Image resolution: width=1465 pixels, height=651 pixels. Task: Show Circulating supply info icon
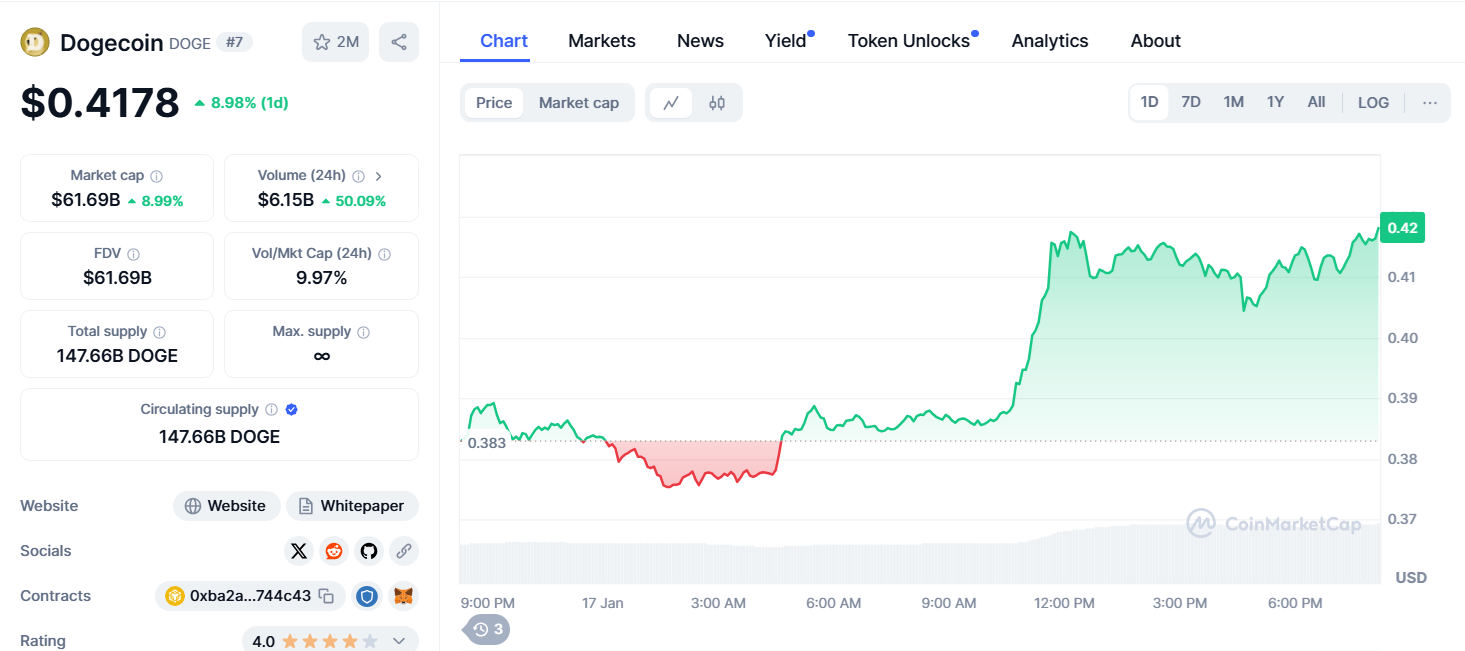(x=270, y=410)
